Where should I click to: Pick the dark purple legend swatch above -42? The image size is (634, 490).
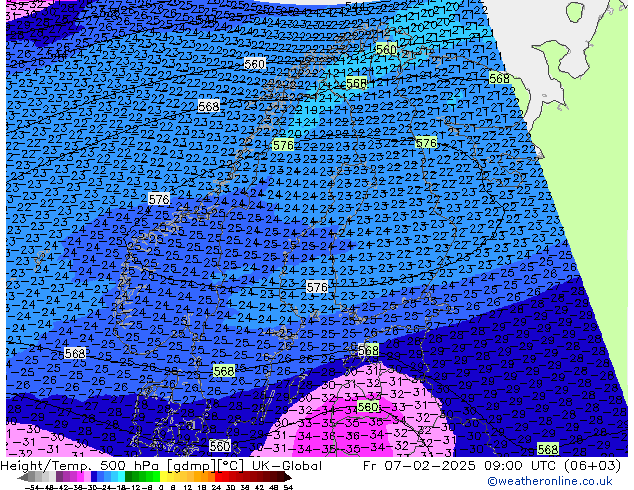click(x=59, y=477)
